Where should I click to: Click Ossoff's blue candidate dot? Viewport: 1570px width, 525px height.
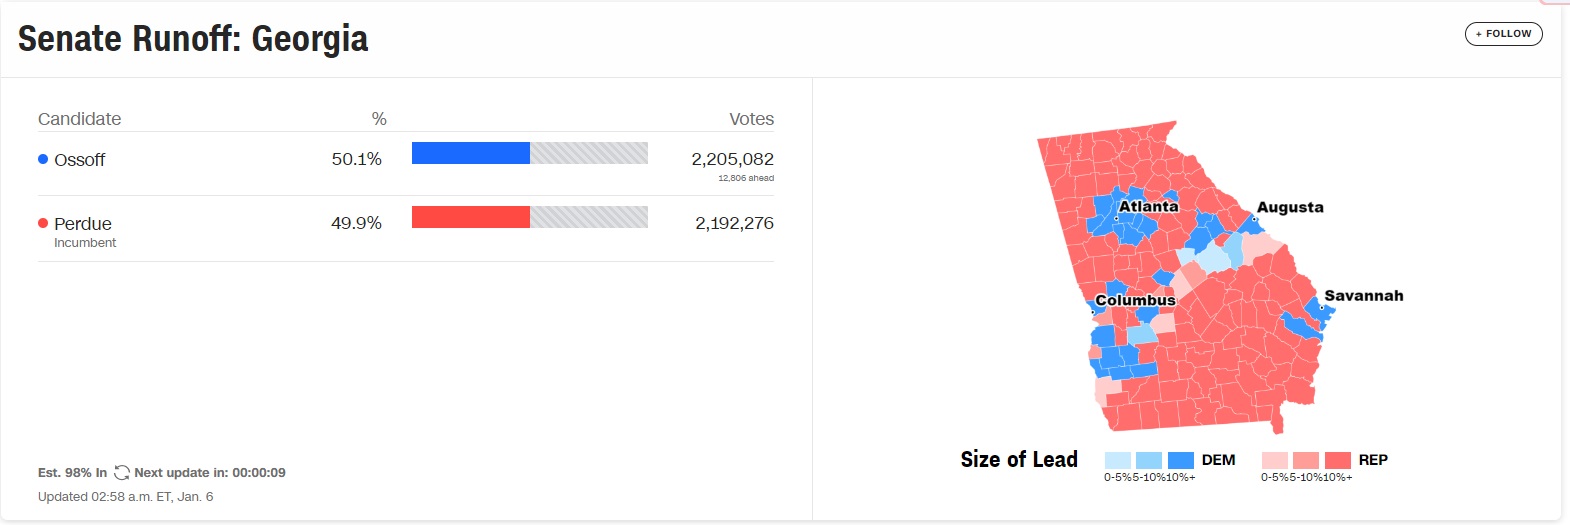43,159
